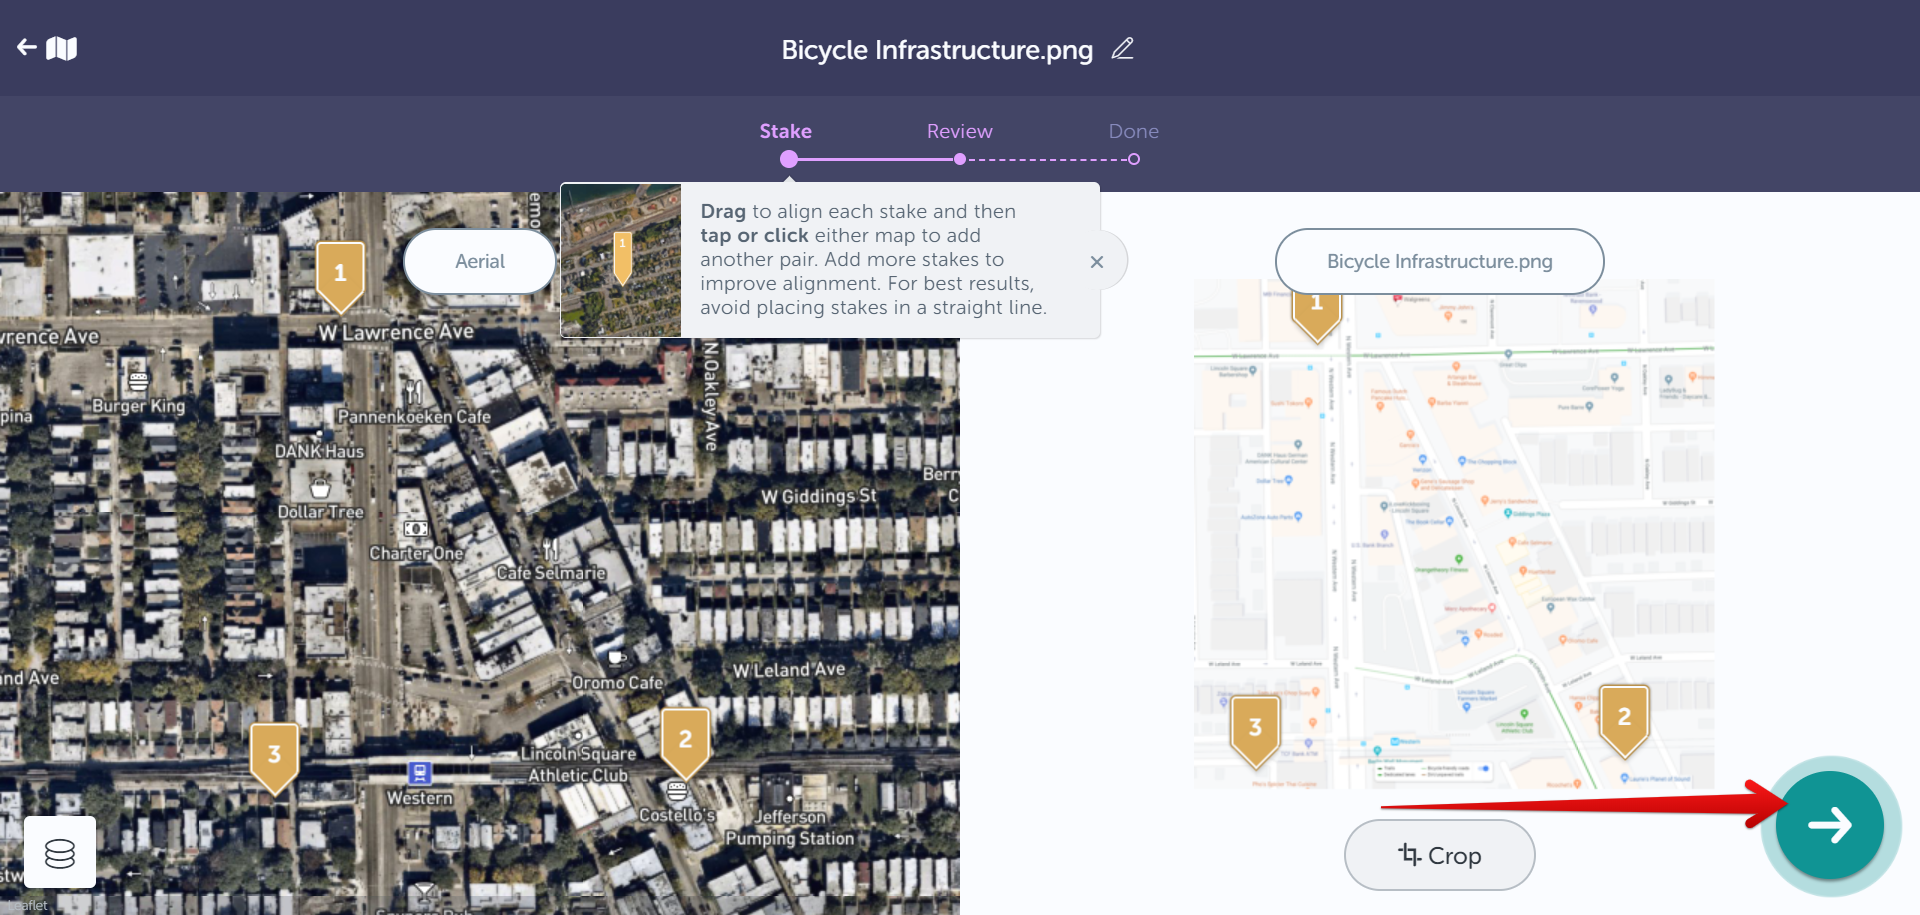Click the Charter One bank icon

(x=416, y=528)
